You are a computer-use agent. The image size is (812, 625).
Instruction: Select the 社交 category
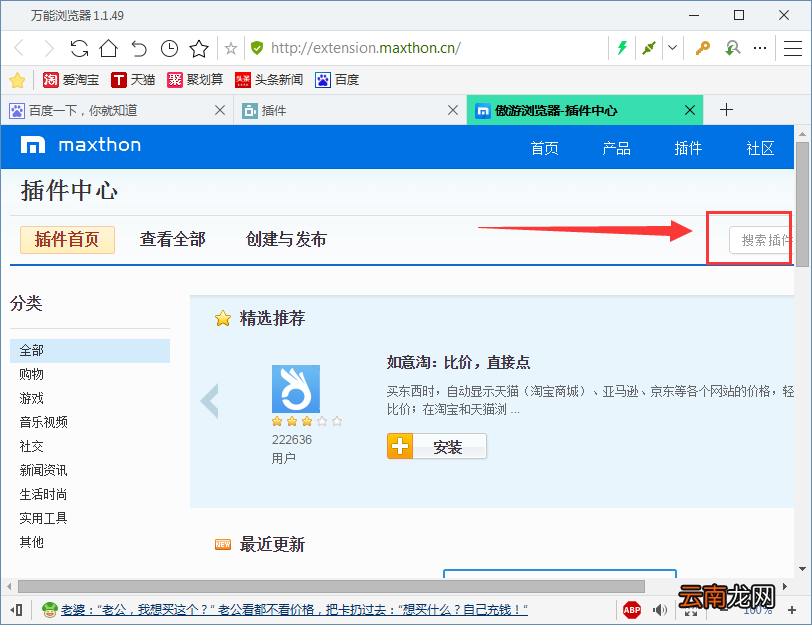pyautogui.click(x=32, y=446)
